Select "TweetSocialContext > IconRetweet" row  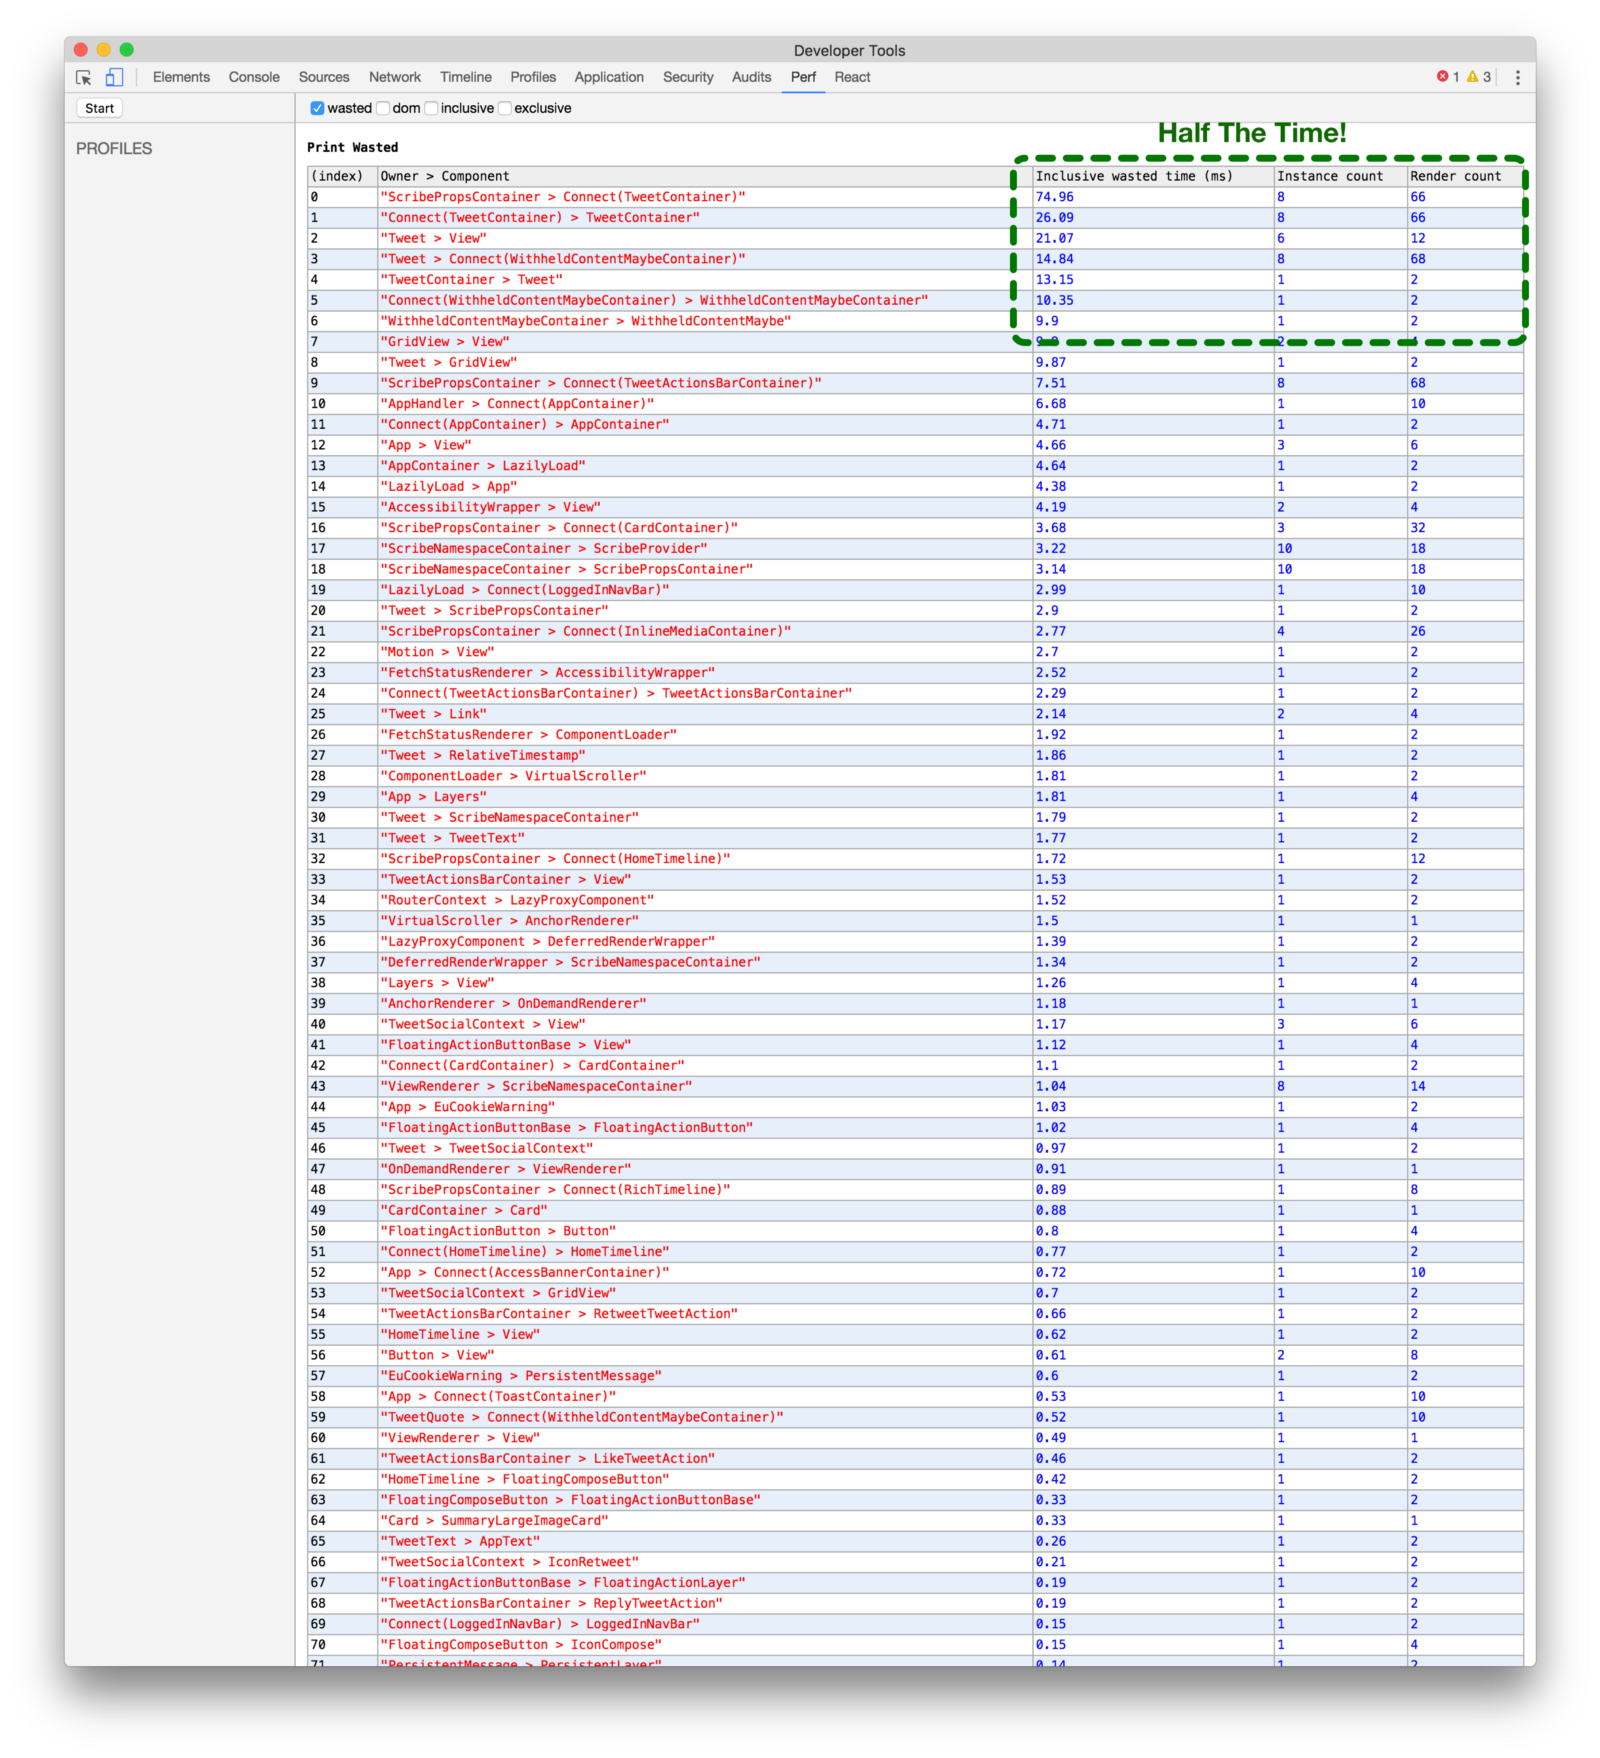[x=915, y=1562]
